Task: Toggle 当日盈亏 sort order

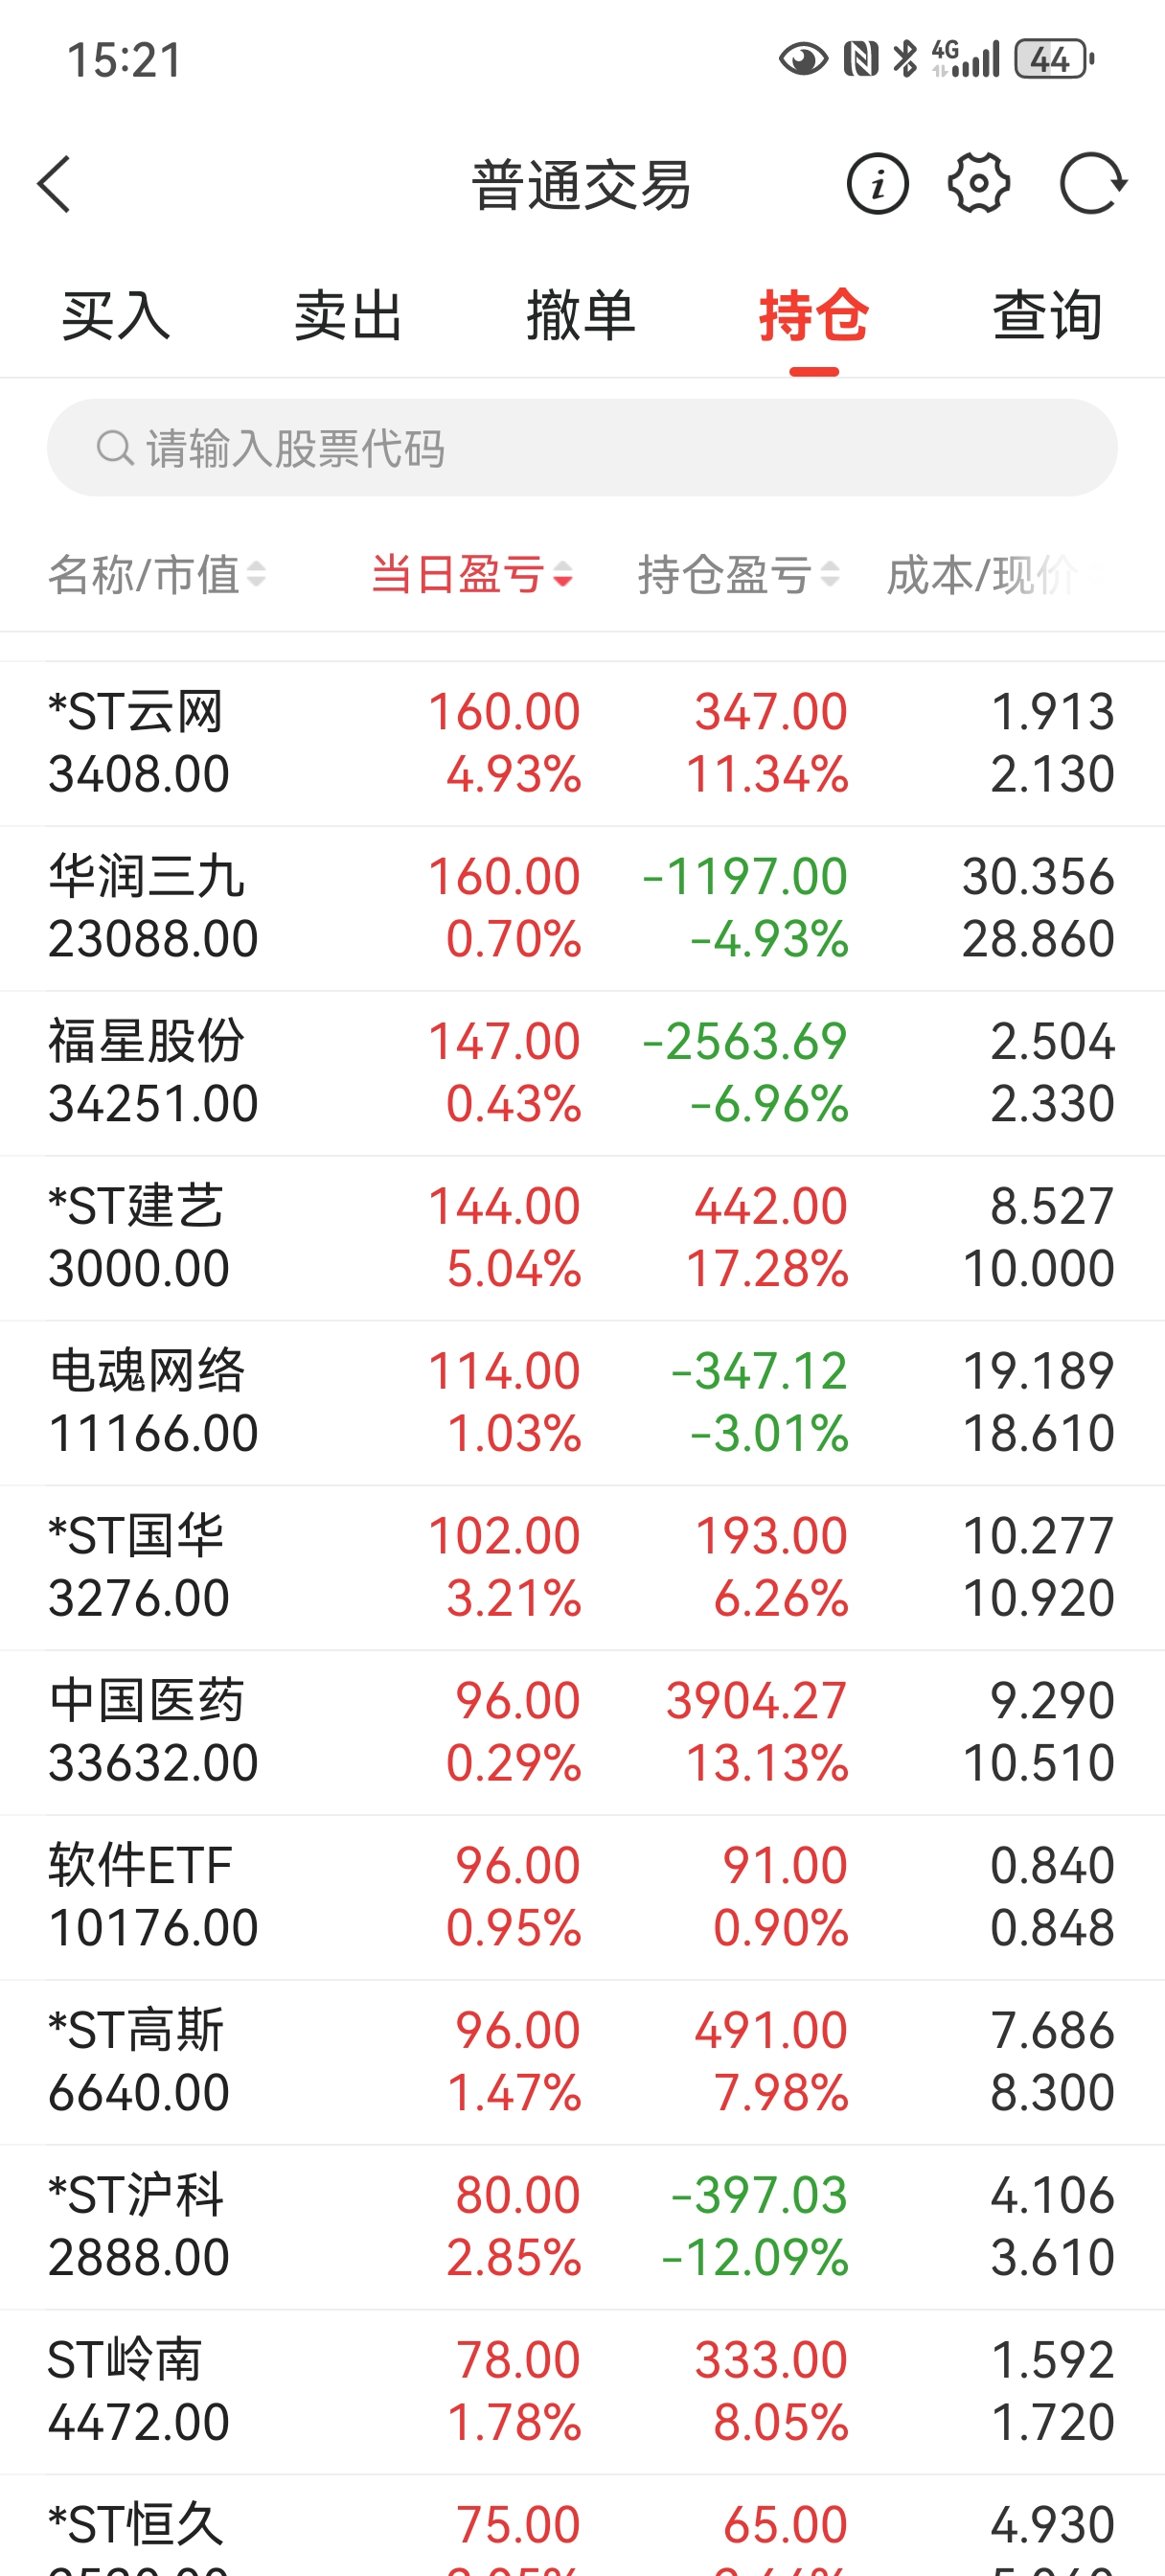Action: [x=472, y=575]
